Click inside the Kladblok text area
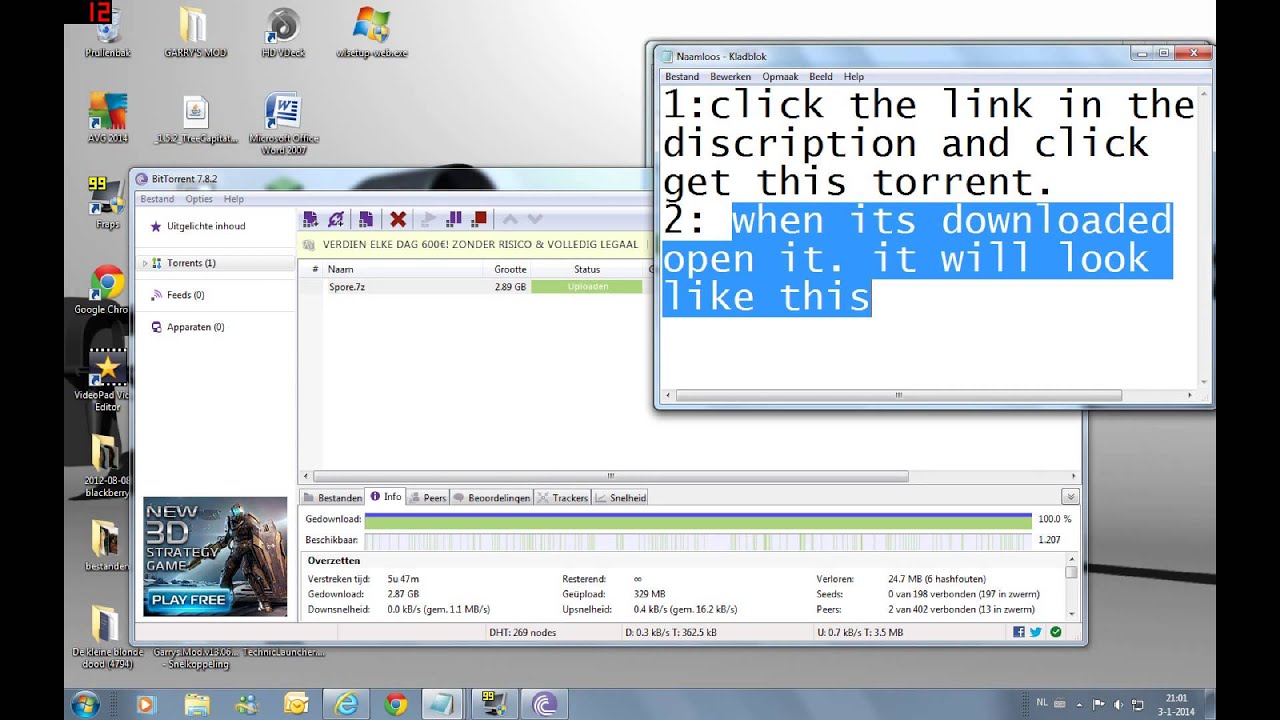This screenshot has width=1280, height=720. (x=929, y=238)
